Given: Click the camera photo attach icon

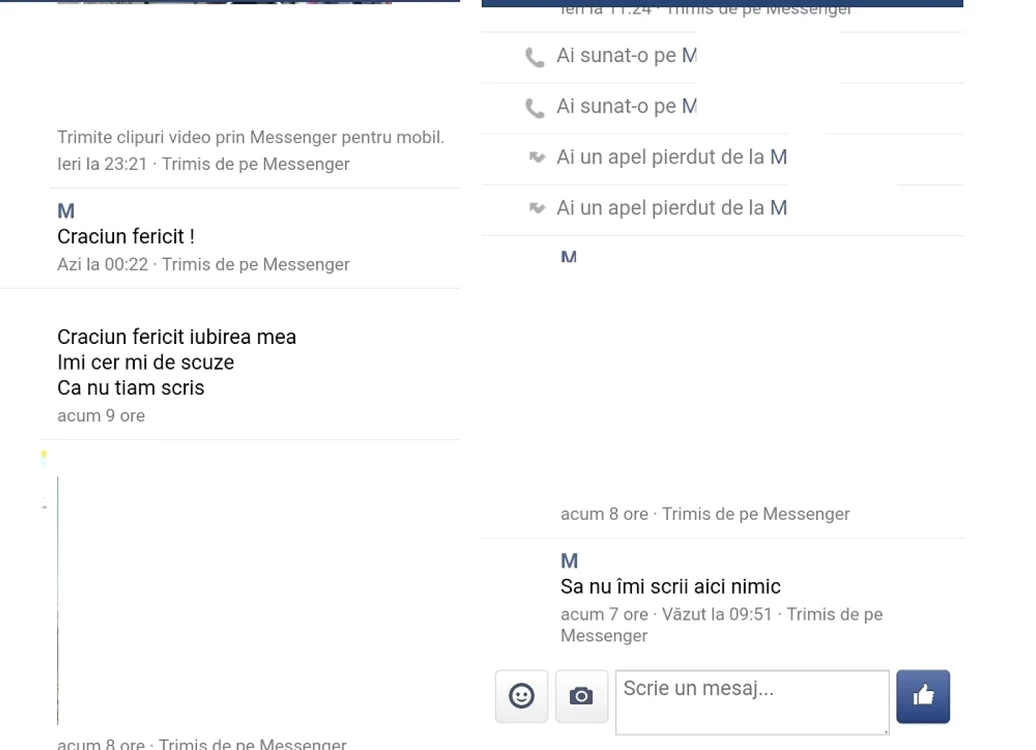Looking at the screenshot, I should point(581,696).
